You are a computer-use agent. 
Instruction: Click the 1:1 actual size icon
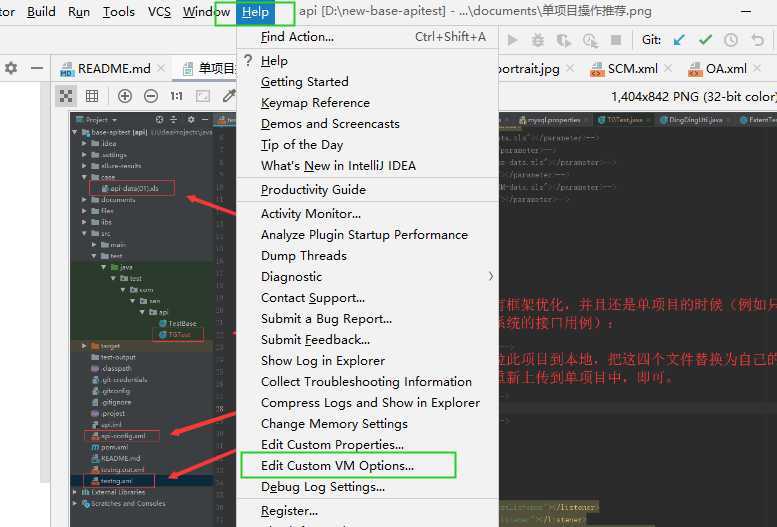point(176,96)
